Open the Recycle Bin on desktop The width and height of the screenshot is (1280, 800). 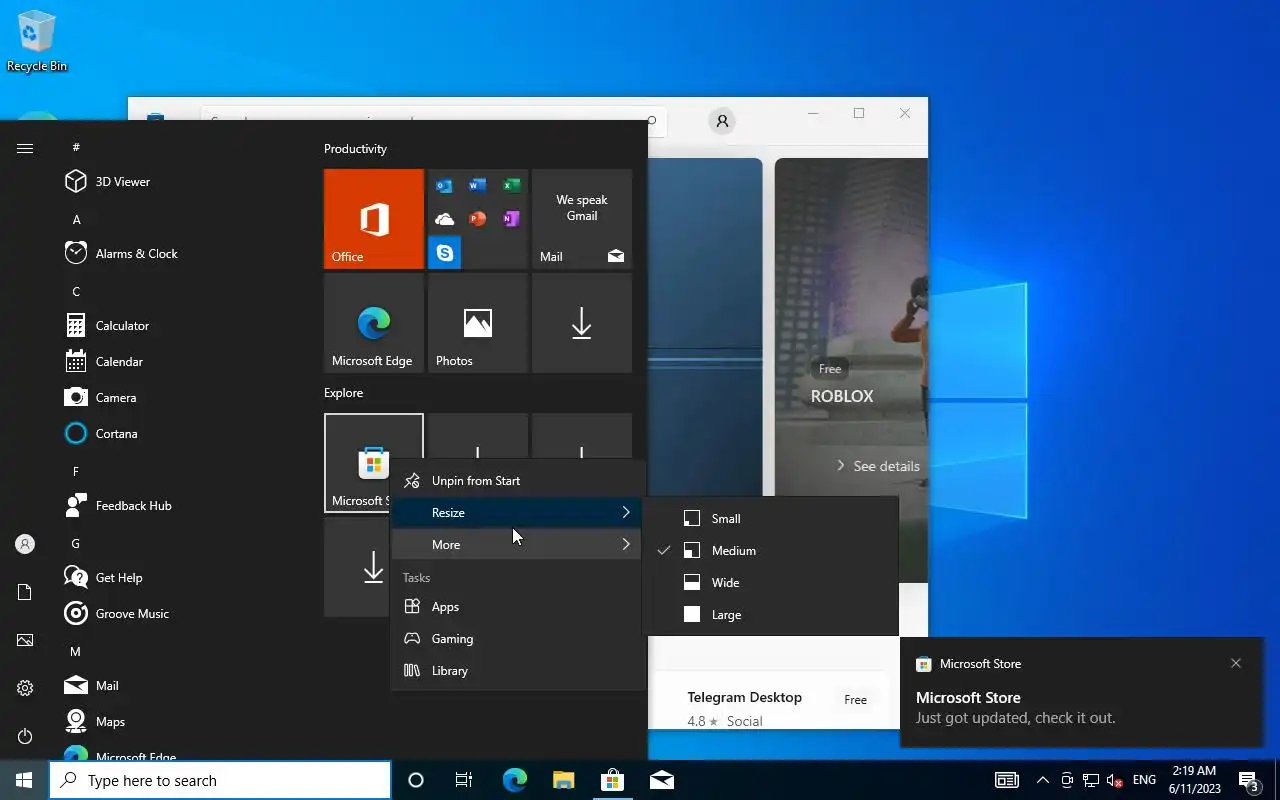[x=37, y=41]
